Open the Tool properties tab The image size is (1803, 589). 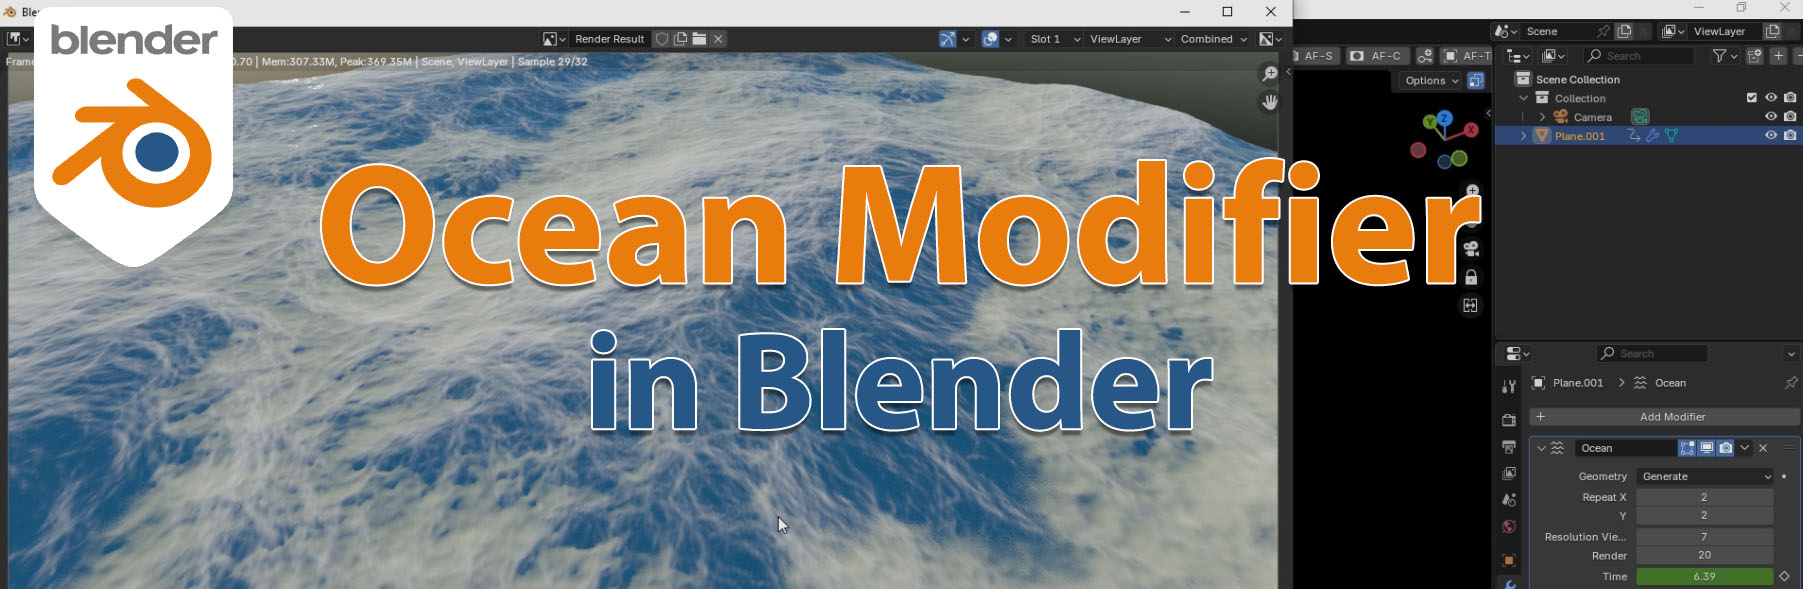pos(1509,386)
